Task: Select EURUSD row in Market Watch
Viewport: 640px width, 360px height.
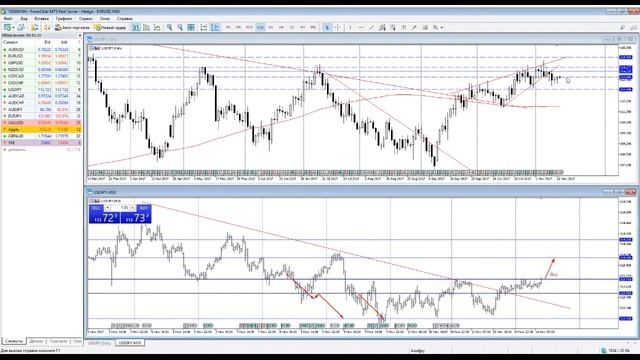Action: (41, 56)
